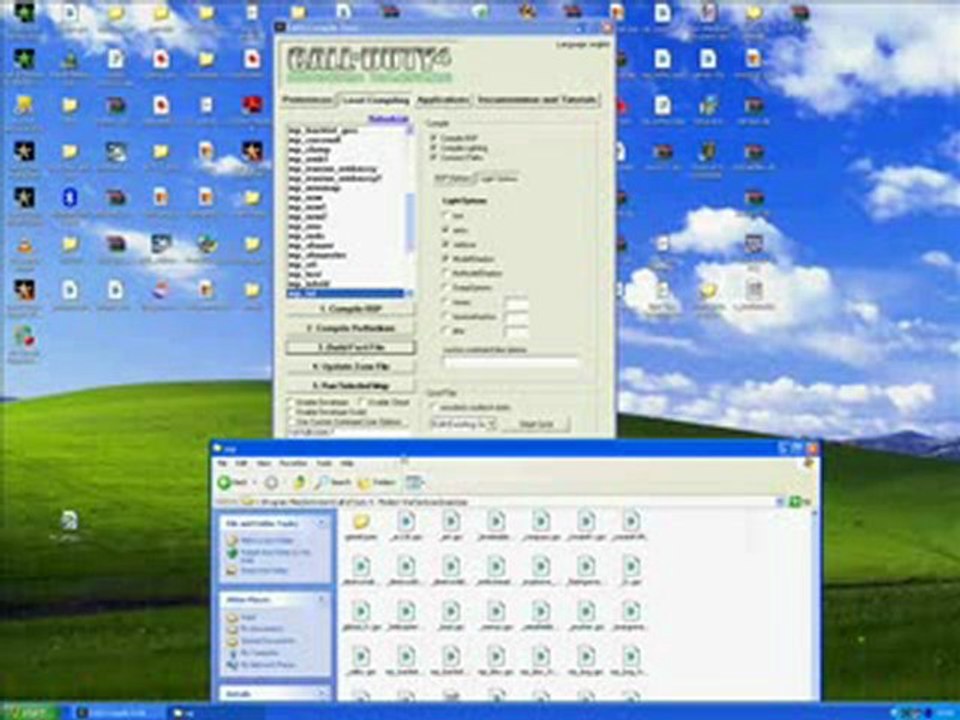
Task: Uncheck the verbose light option
Action: [445, 244]
